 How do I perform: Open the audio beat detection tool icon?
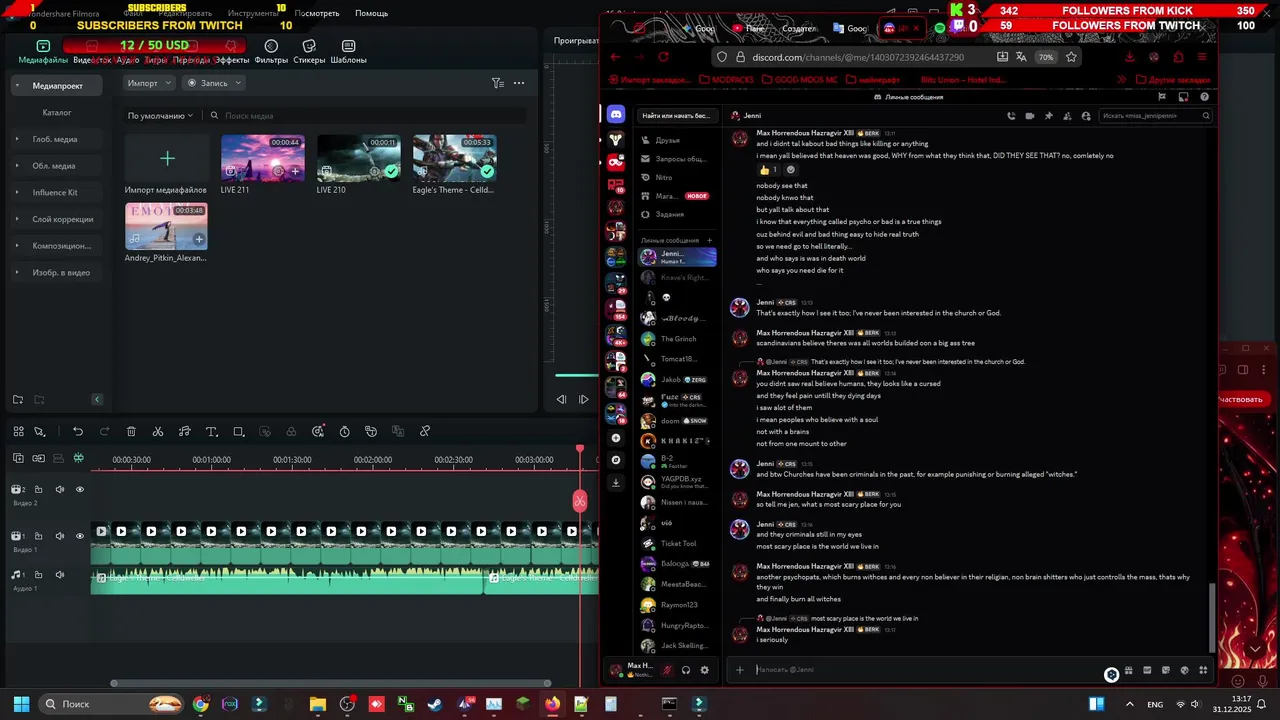point(184,432)
